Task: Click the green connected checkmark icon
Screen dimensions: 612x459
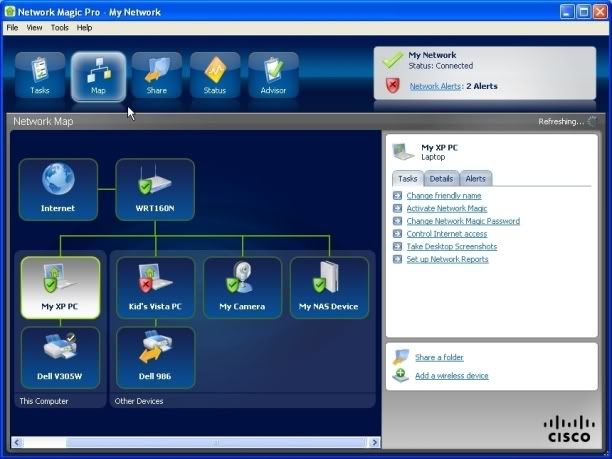Action: (393, 60)
